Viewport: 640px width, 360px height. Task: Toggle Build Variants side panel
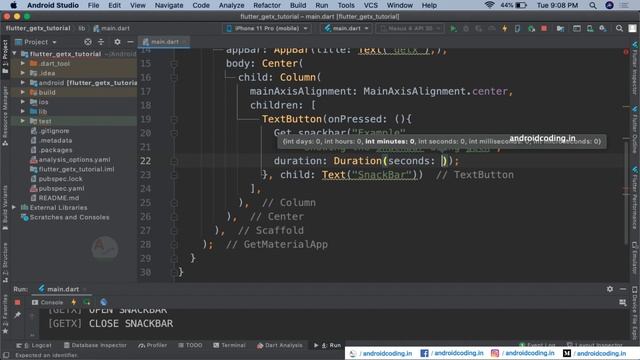tap(5, 207)
